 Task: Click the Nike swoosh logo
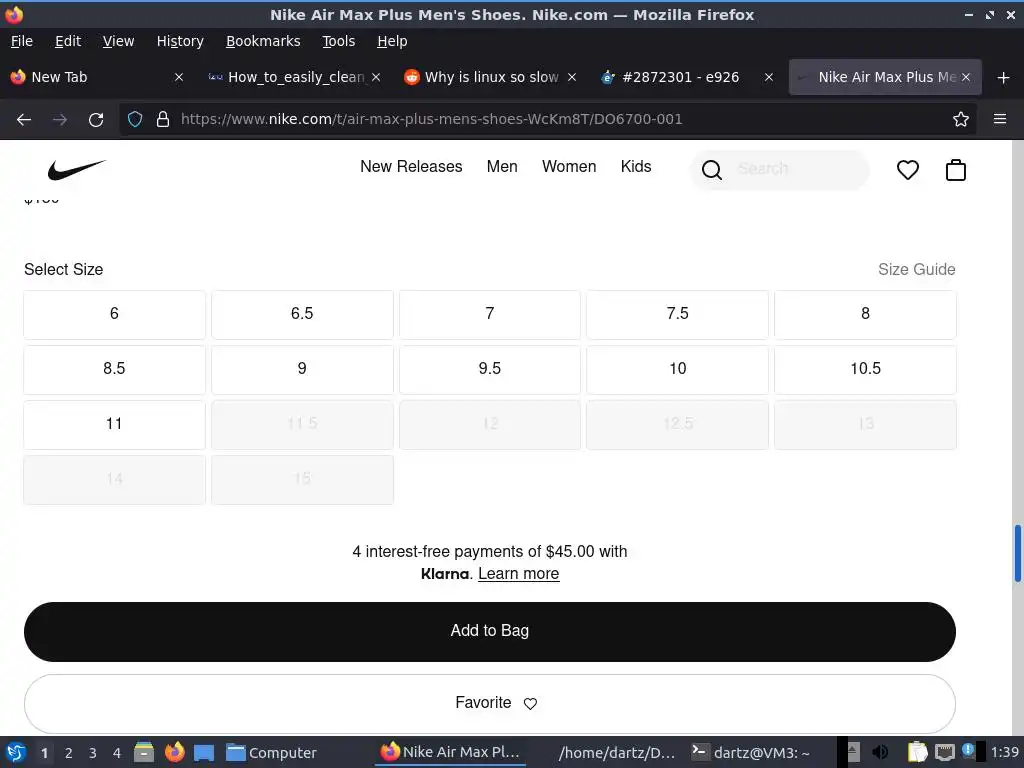(76, 169)
